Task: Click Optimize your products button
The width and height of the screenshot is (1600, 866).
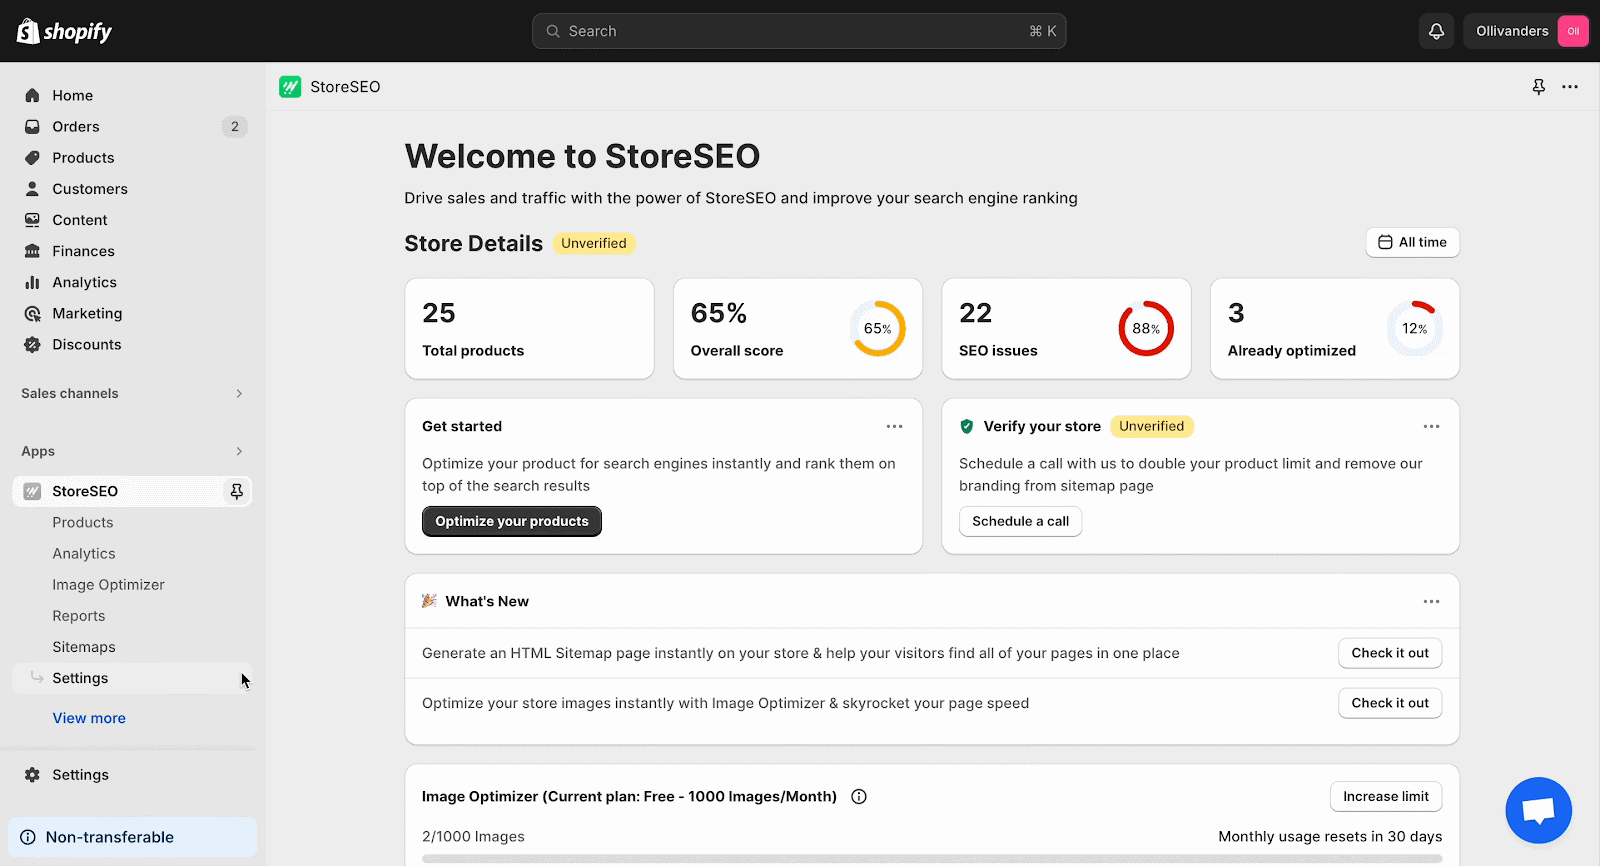Action: [512, 521]
